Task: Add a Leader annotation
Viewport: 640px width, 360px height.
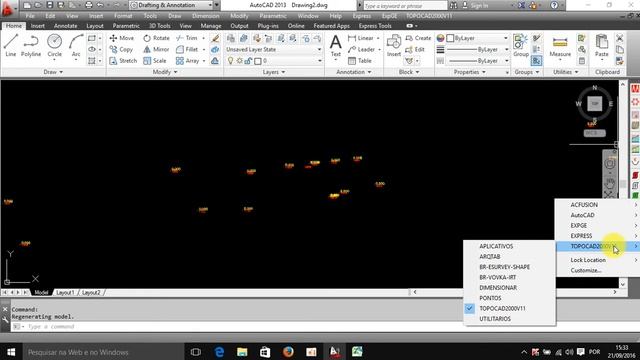Action: (361, 49)
